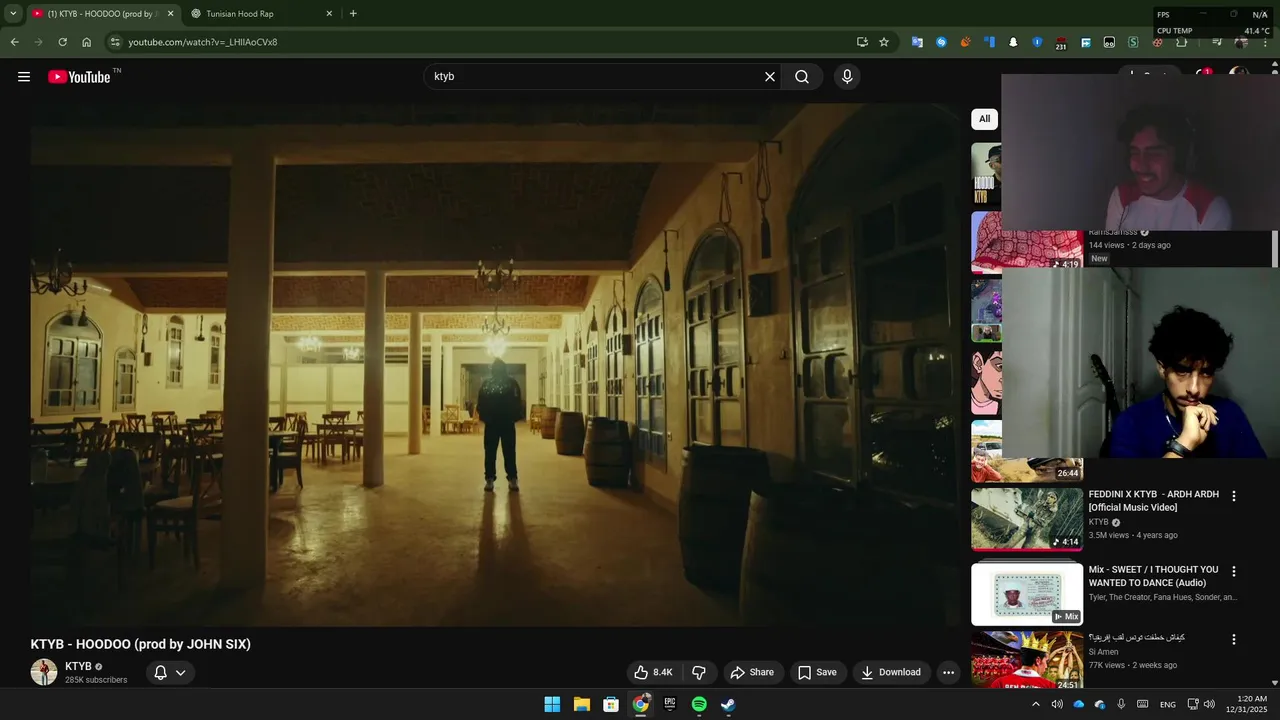This screenshot has width=1280, height=720.
Task: Open the browser home page button
Action: tap(86, 42)
